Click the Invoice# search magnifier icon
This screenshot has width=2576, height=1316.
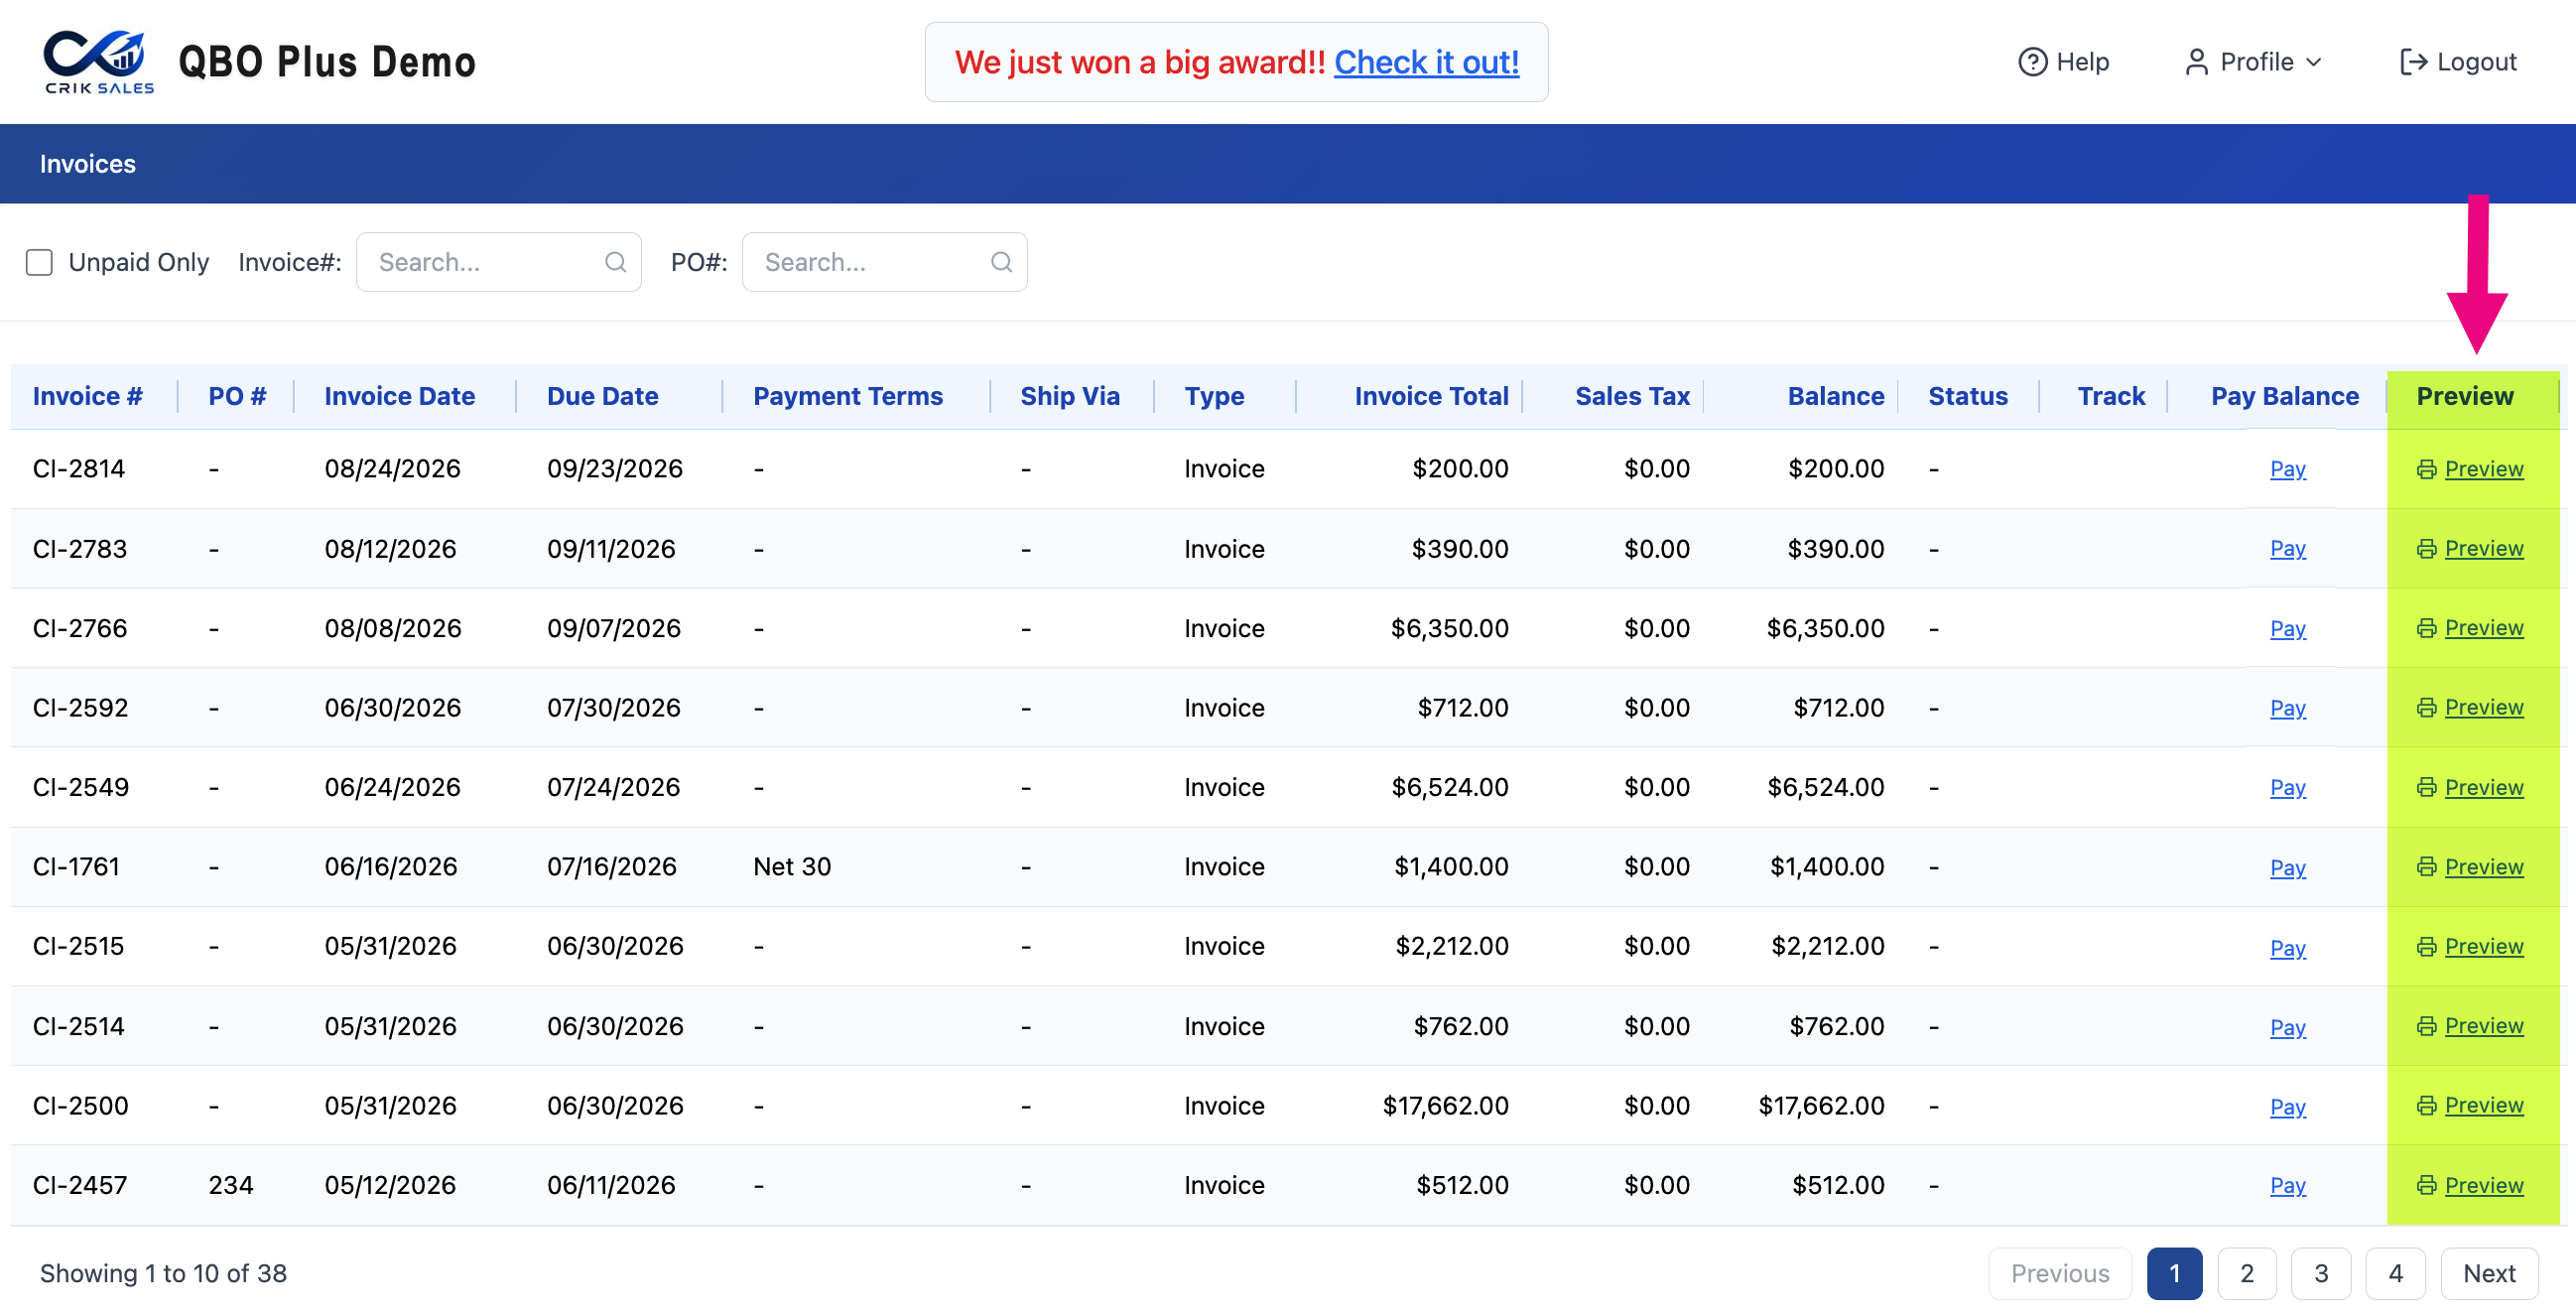pyautogui.click(x=615, y=262)
